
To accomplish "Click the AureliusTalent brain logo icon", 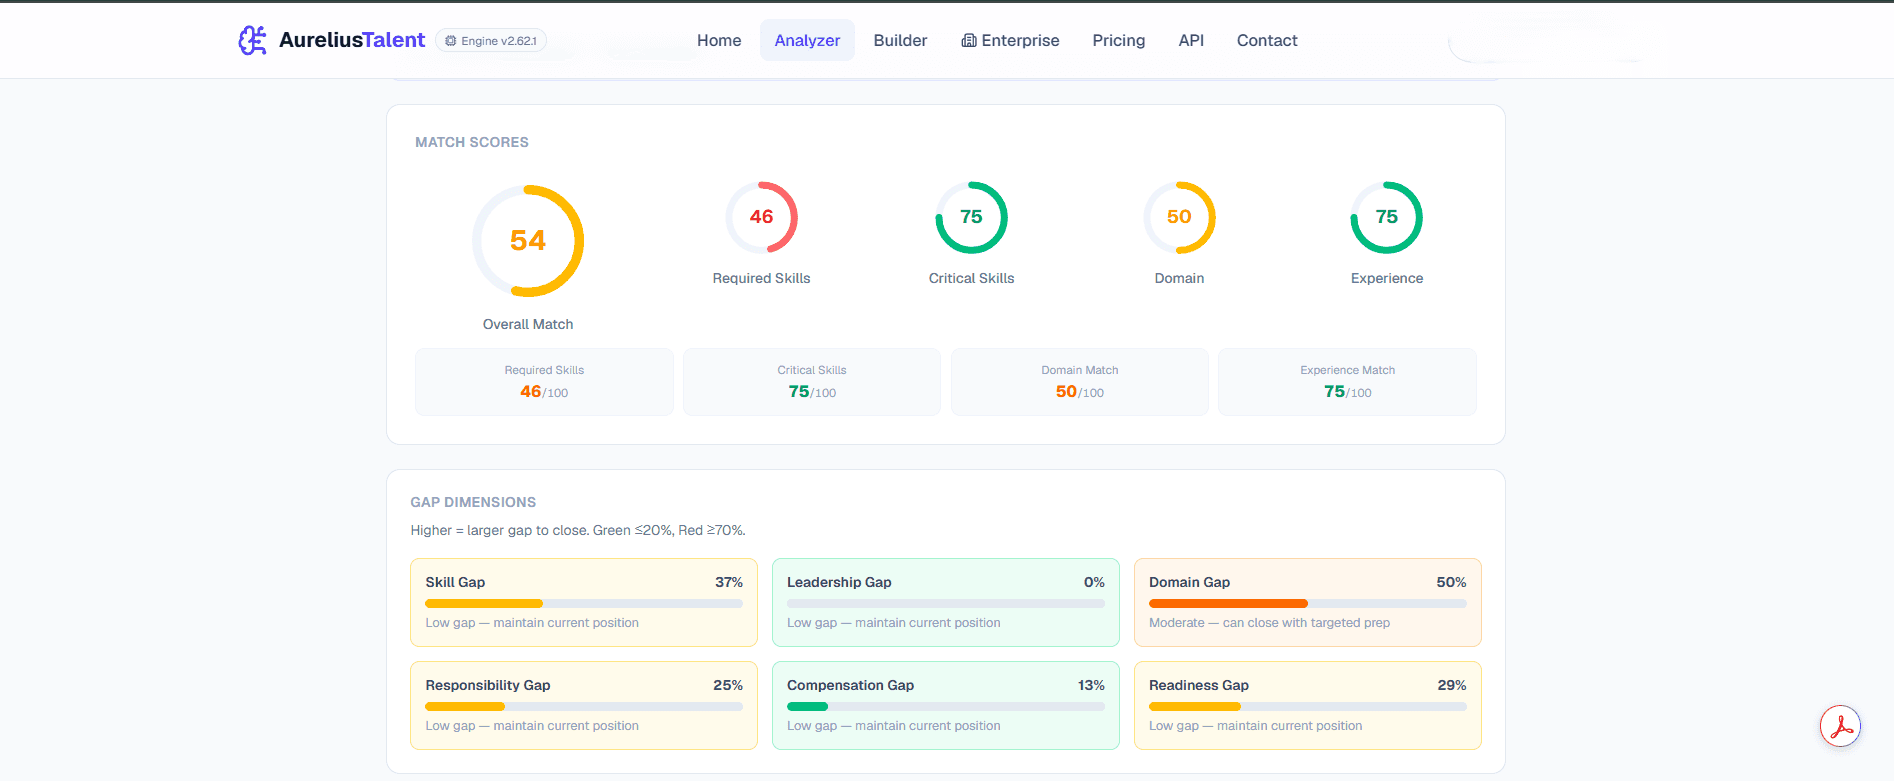I will [x=252, y=40].
